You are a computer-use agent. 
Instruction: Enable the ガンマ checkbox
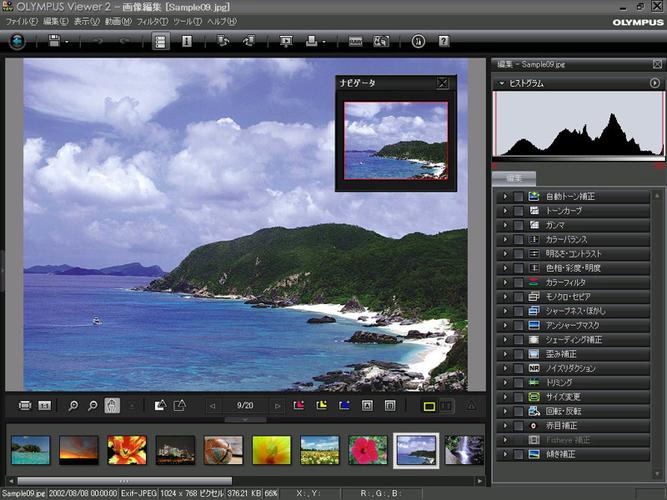(518, 225)
